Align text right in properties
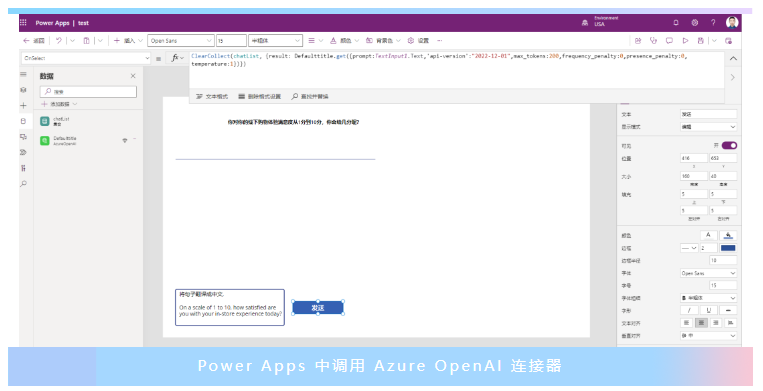The width and height of the screenshot is (763, 391). (716, 323)
